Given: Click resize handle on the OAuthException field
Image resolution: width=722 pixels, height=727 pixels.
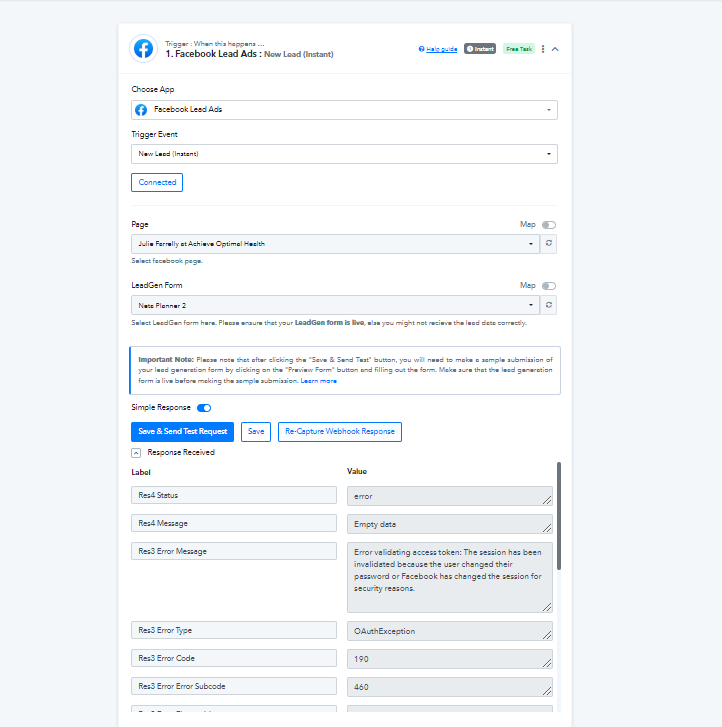Looking at the screenshot, I should (547, 635).
